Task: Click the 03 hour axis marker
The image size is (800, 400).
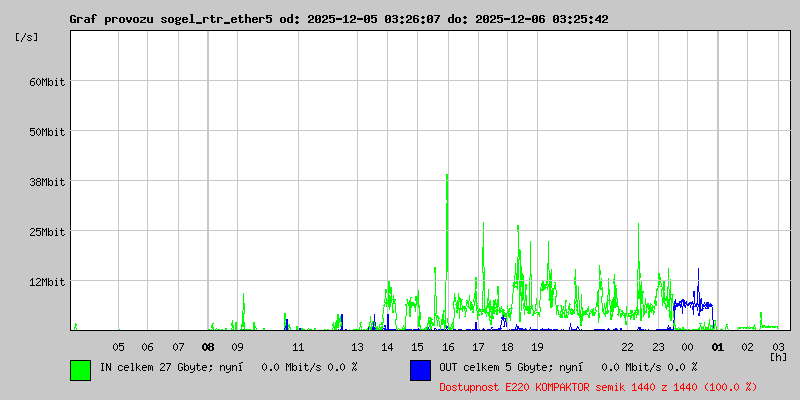Action: 777,347
